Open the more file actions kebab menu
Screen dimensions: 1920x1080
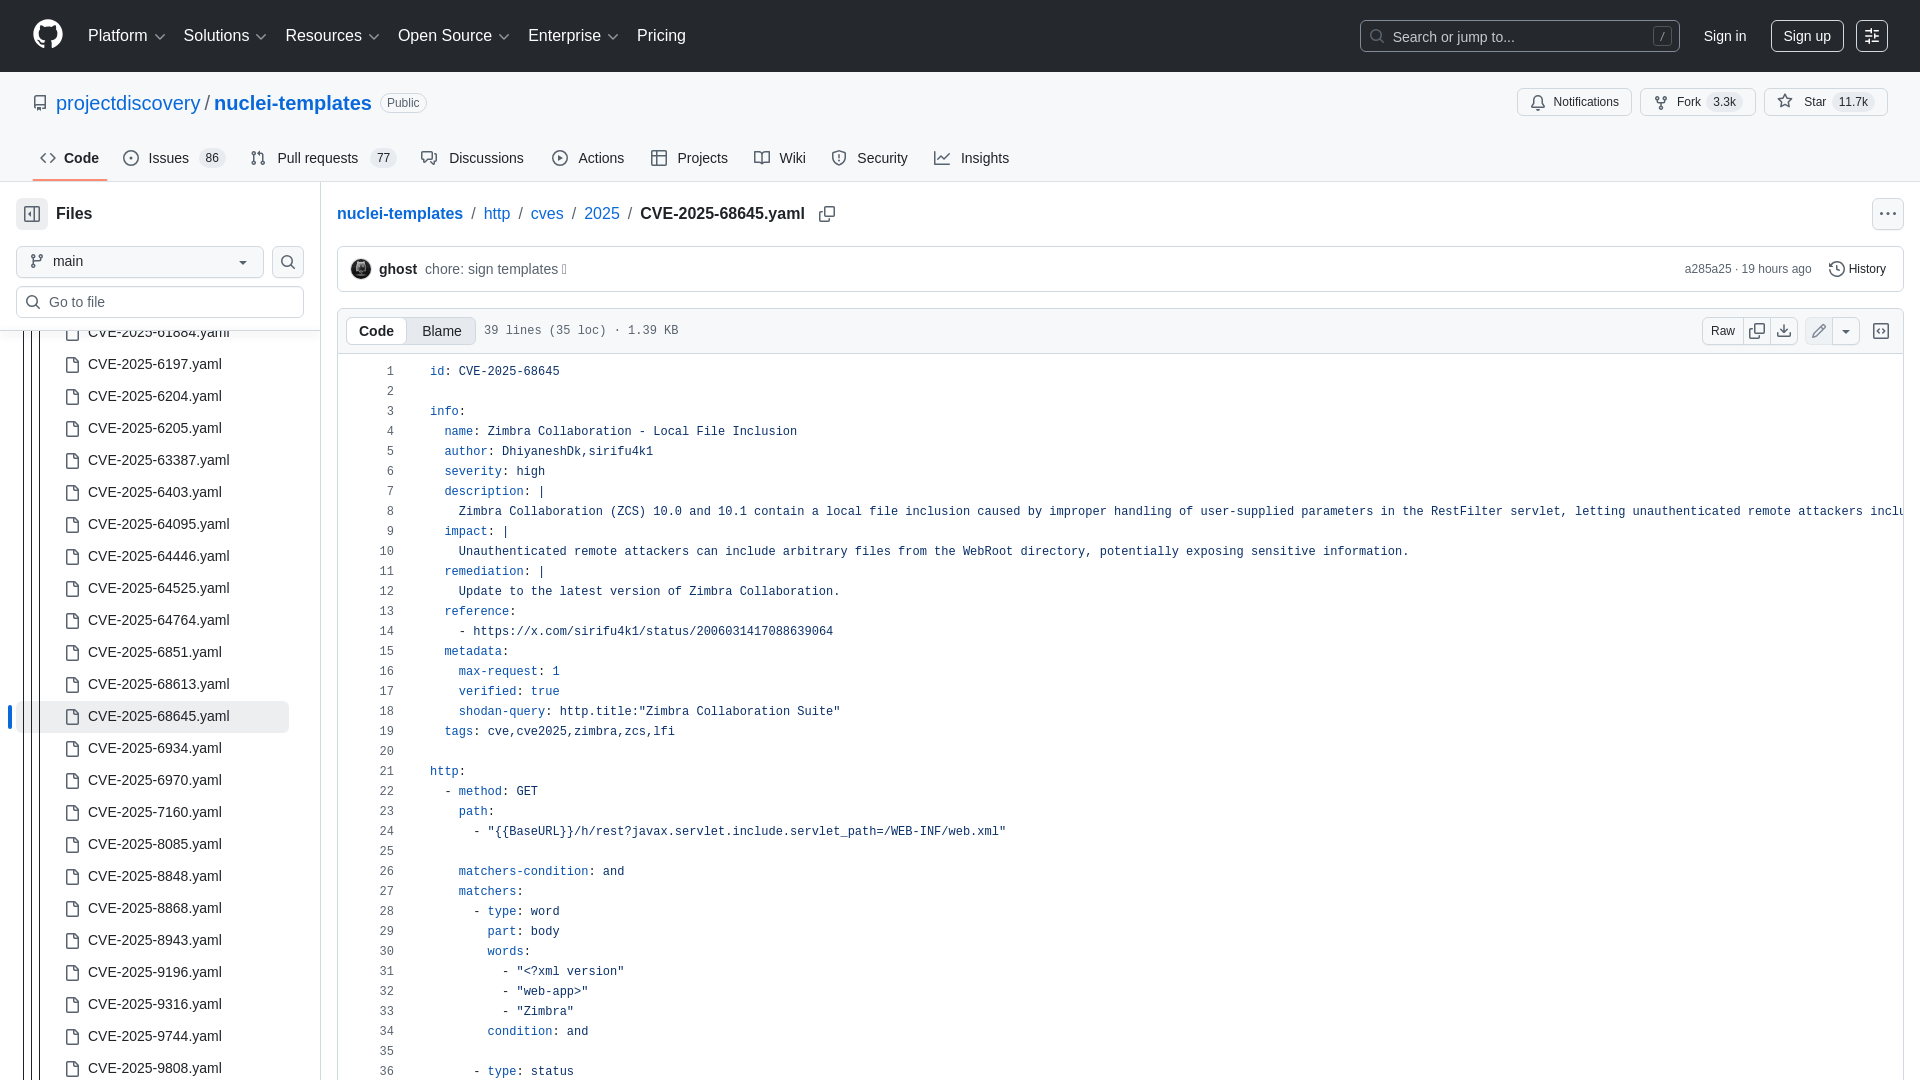(x=1888, y=214)
